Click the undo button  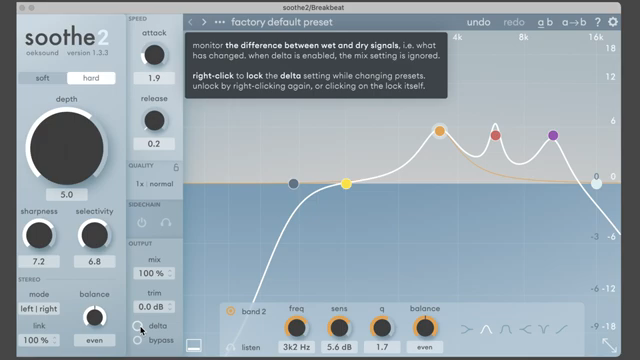[478, 22]
